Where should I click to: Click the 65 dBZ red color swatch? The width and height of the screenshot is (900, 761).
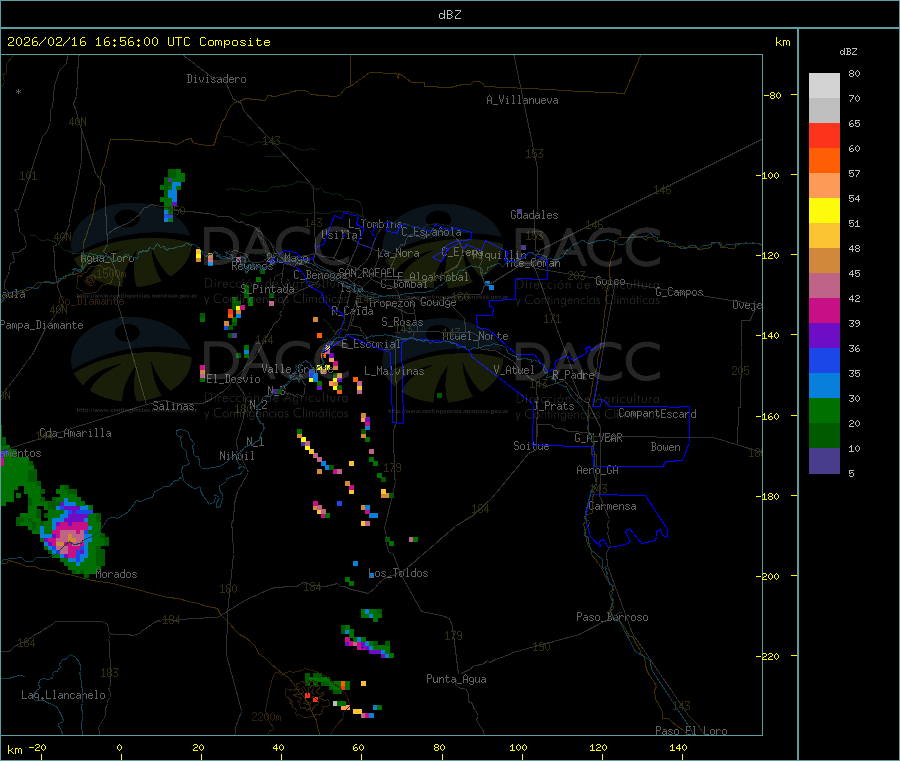tap(824, 135)
